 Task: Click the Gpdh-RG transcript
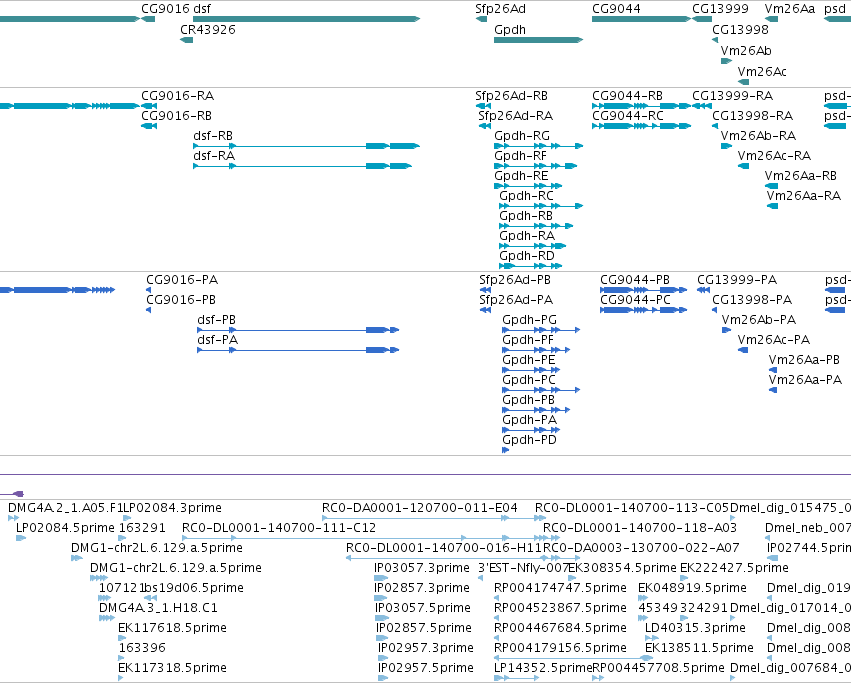click(x=538, y=146)
